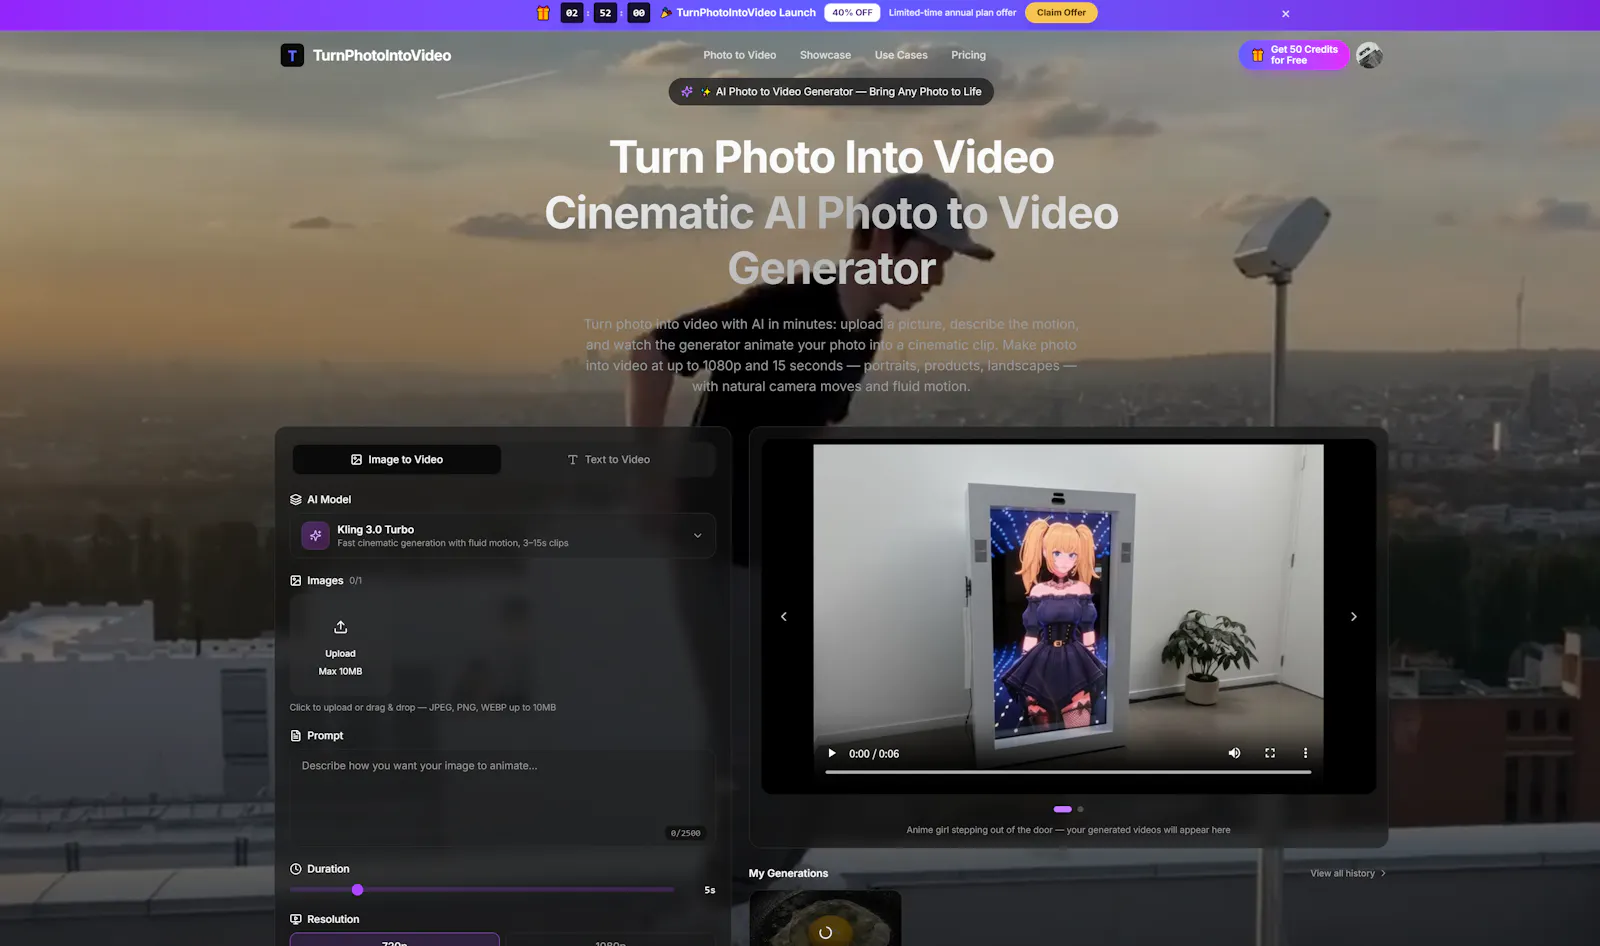Select the first carousel dot indicator
The width and height of the screenshot is (1600, 946).
click(1063, 809)
